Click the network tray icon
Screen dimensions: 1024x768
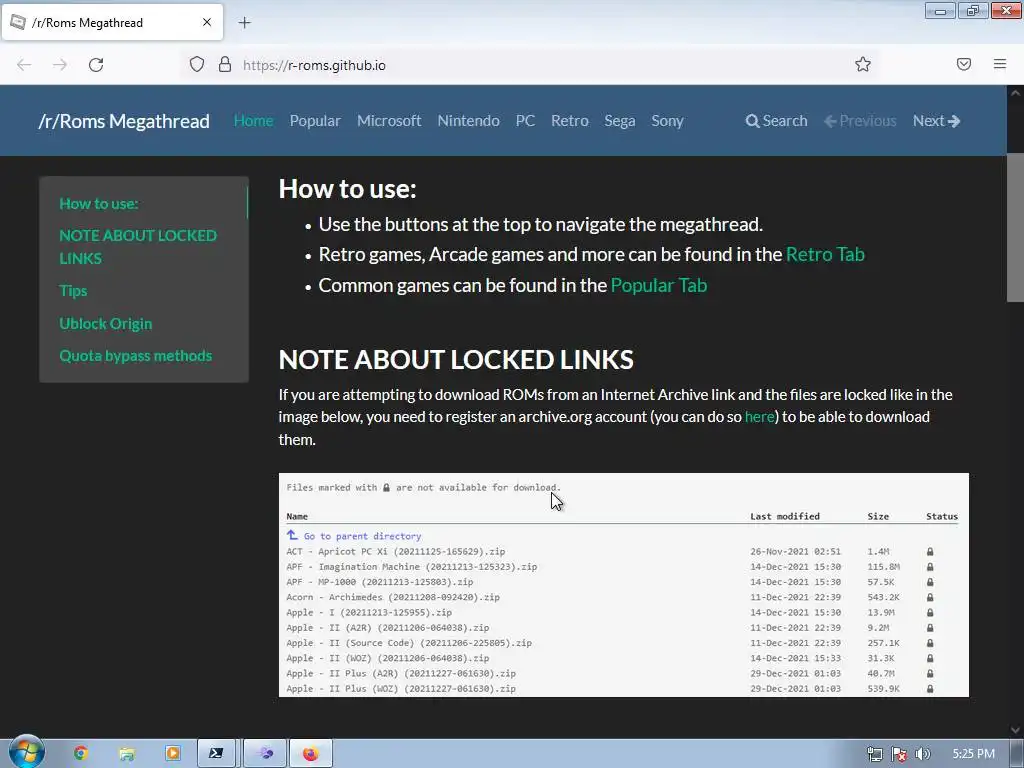tap(875, 754)
